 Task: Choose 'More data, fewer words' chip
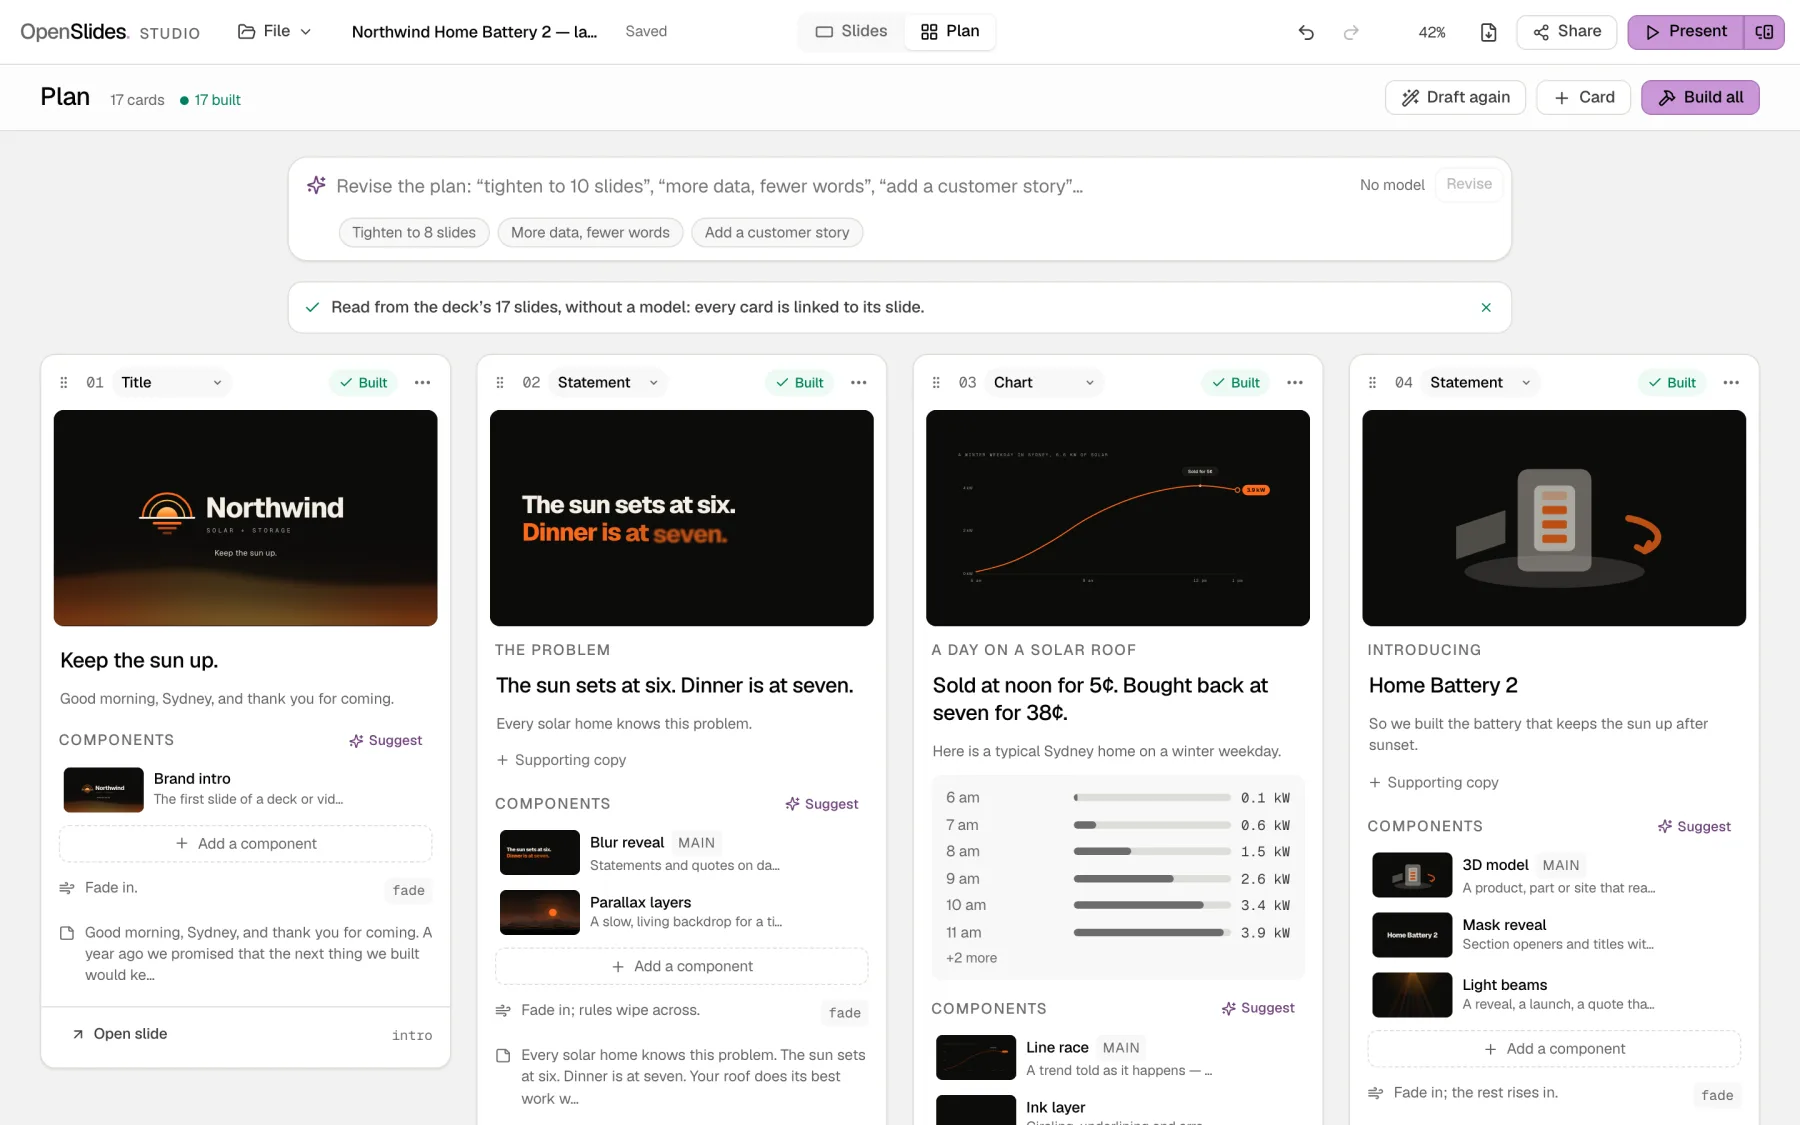pyautogui.click(x=590, y=232)
